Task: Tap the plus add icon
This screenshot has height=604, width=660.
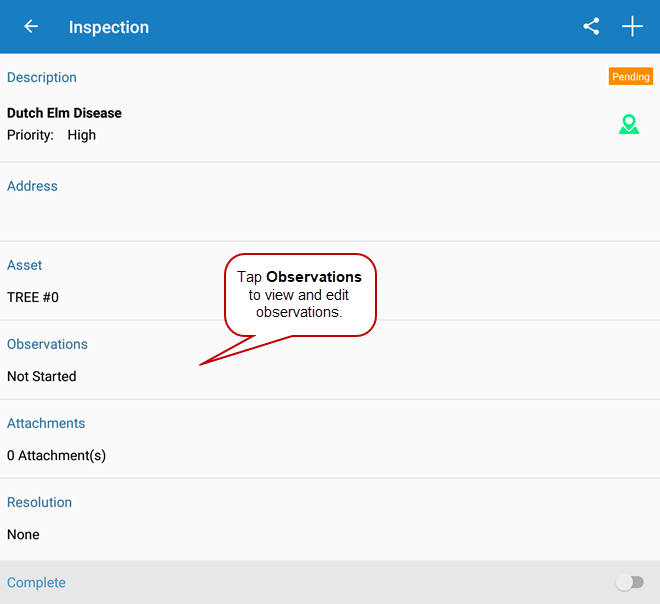Action: [633, 27]
